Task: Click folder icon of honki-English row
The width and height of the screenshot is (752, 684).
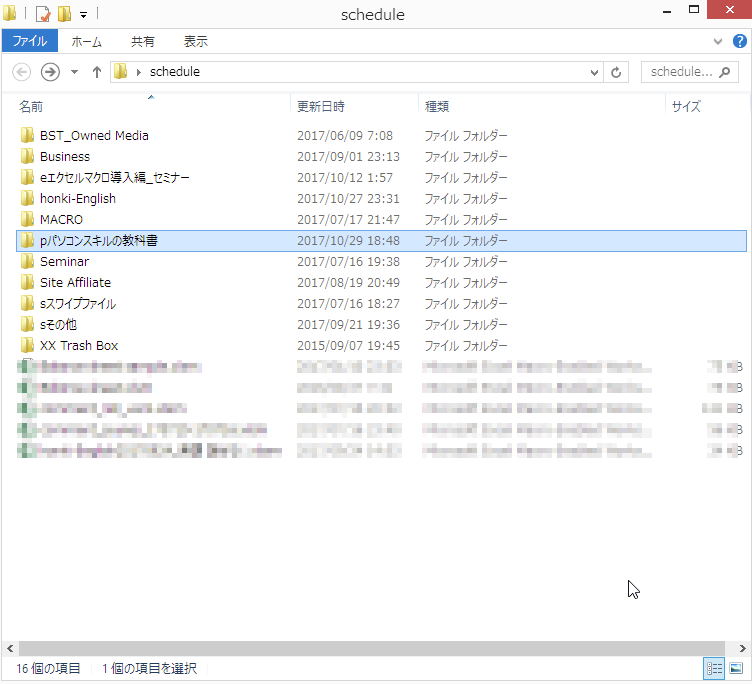Action: pos(27,198)
